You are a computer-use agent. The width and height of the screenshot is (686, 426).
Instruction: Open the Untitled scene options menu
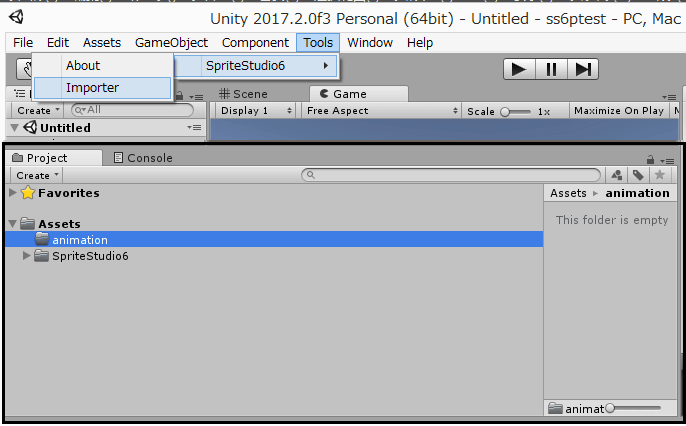coord(194,128)
